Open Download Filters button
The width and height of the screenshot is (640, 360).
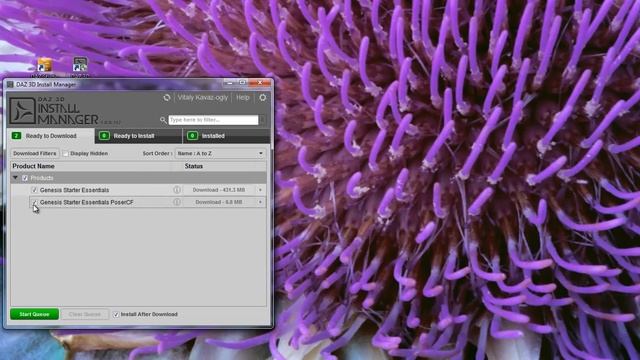35,153
